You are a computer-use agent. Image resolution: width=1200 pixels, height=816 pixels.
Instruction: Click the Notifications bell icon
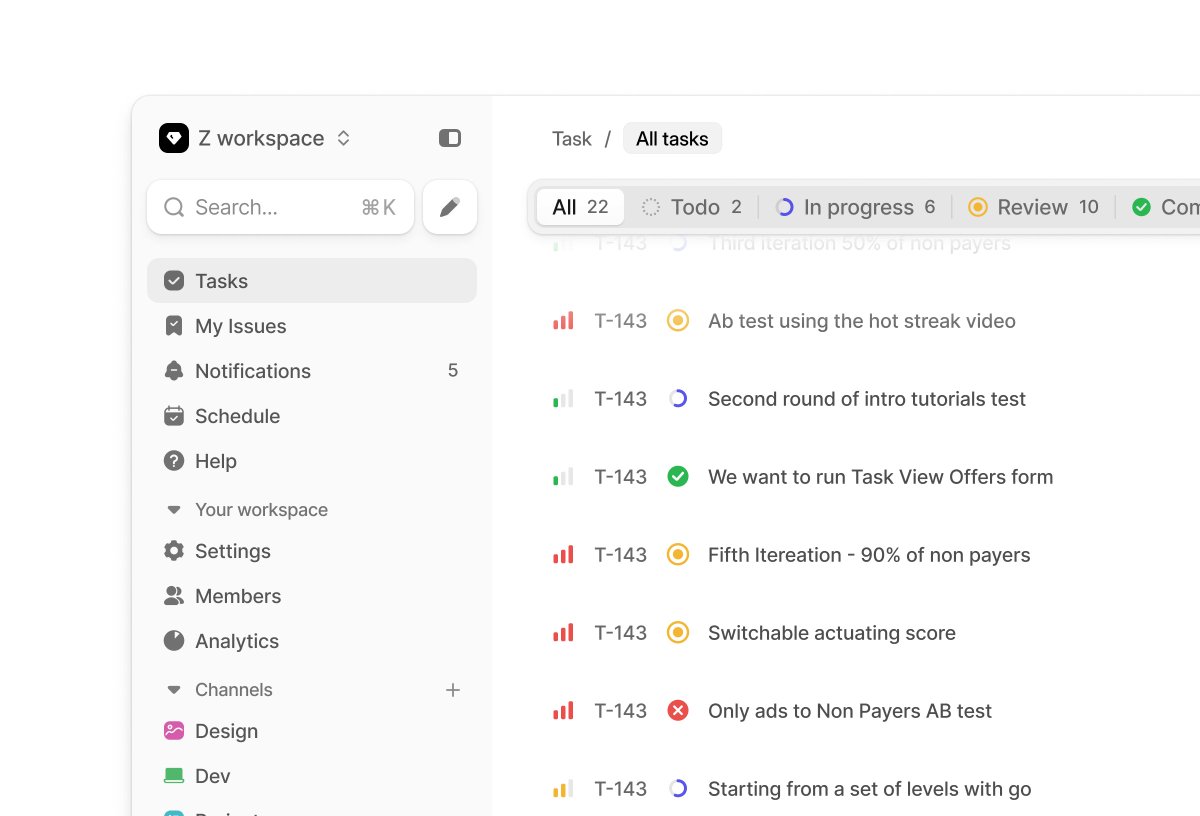(174, 371)
